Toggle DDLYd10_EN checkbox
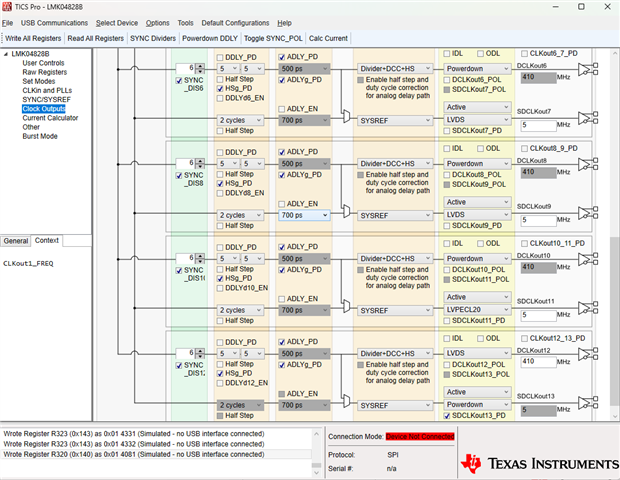 tap(220, 288)
